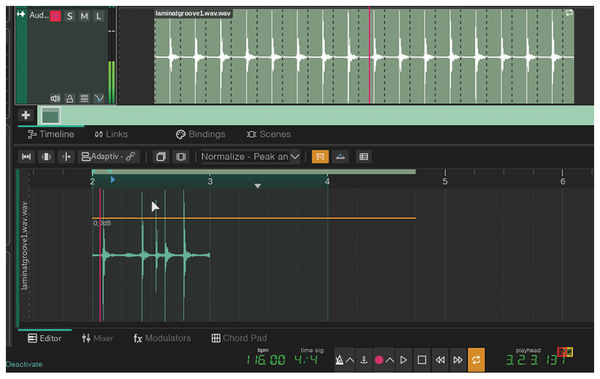Toggle the orange loop button in transport
Image resolution: width=600 pixels, height=379 pixels.
click(x=476, y=360)
